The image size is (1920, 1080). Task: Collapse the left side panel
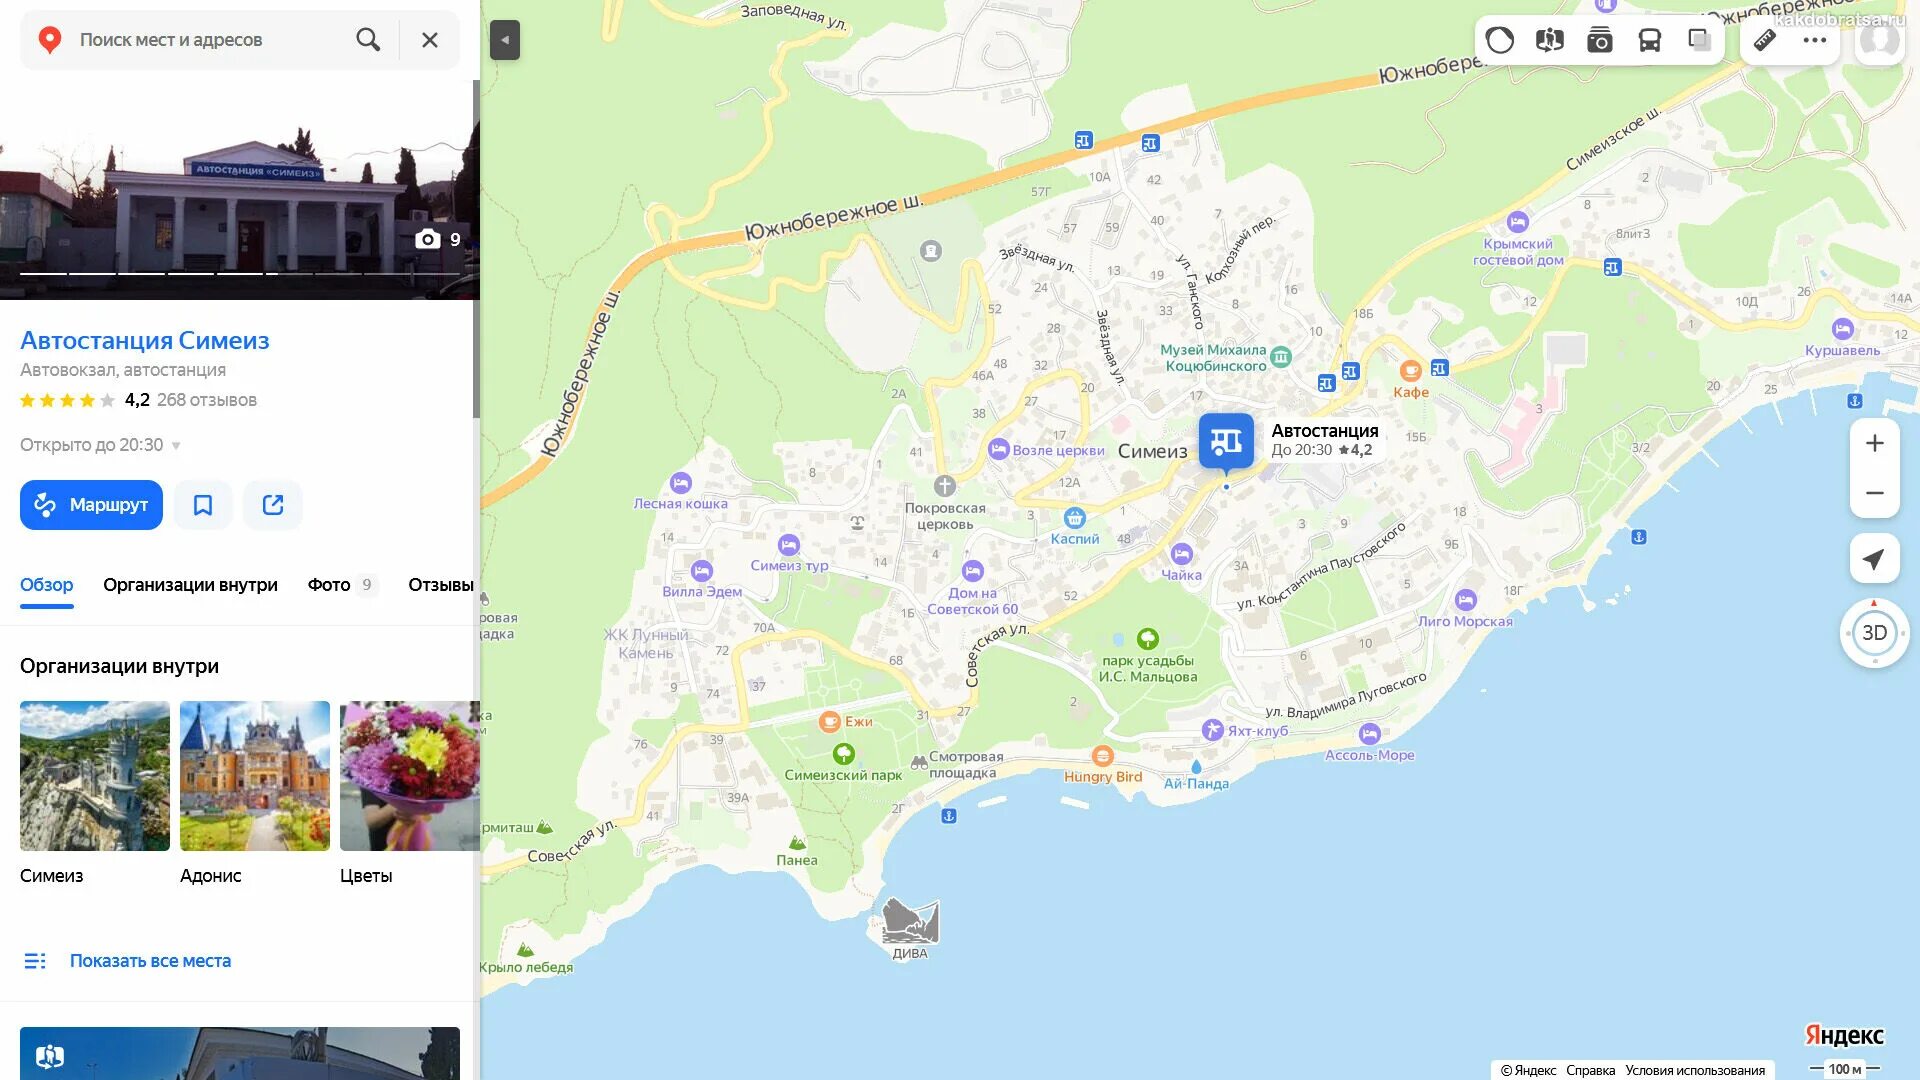pyautogui.click(x=505, y=40)
